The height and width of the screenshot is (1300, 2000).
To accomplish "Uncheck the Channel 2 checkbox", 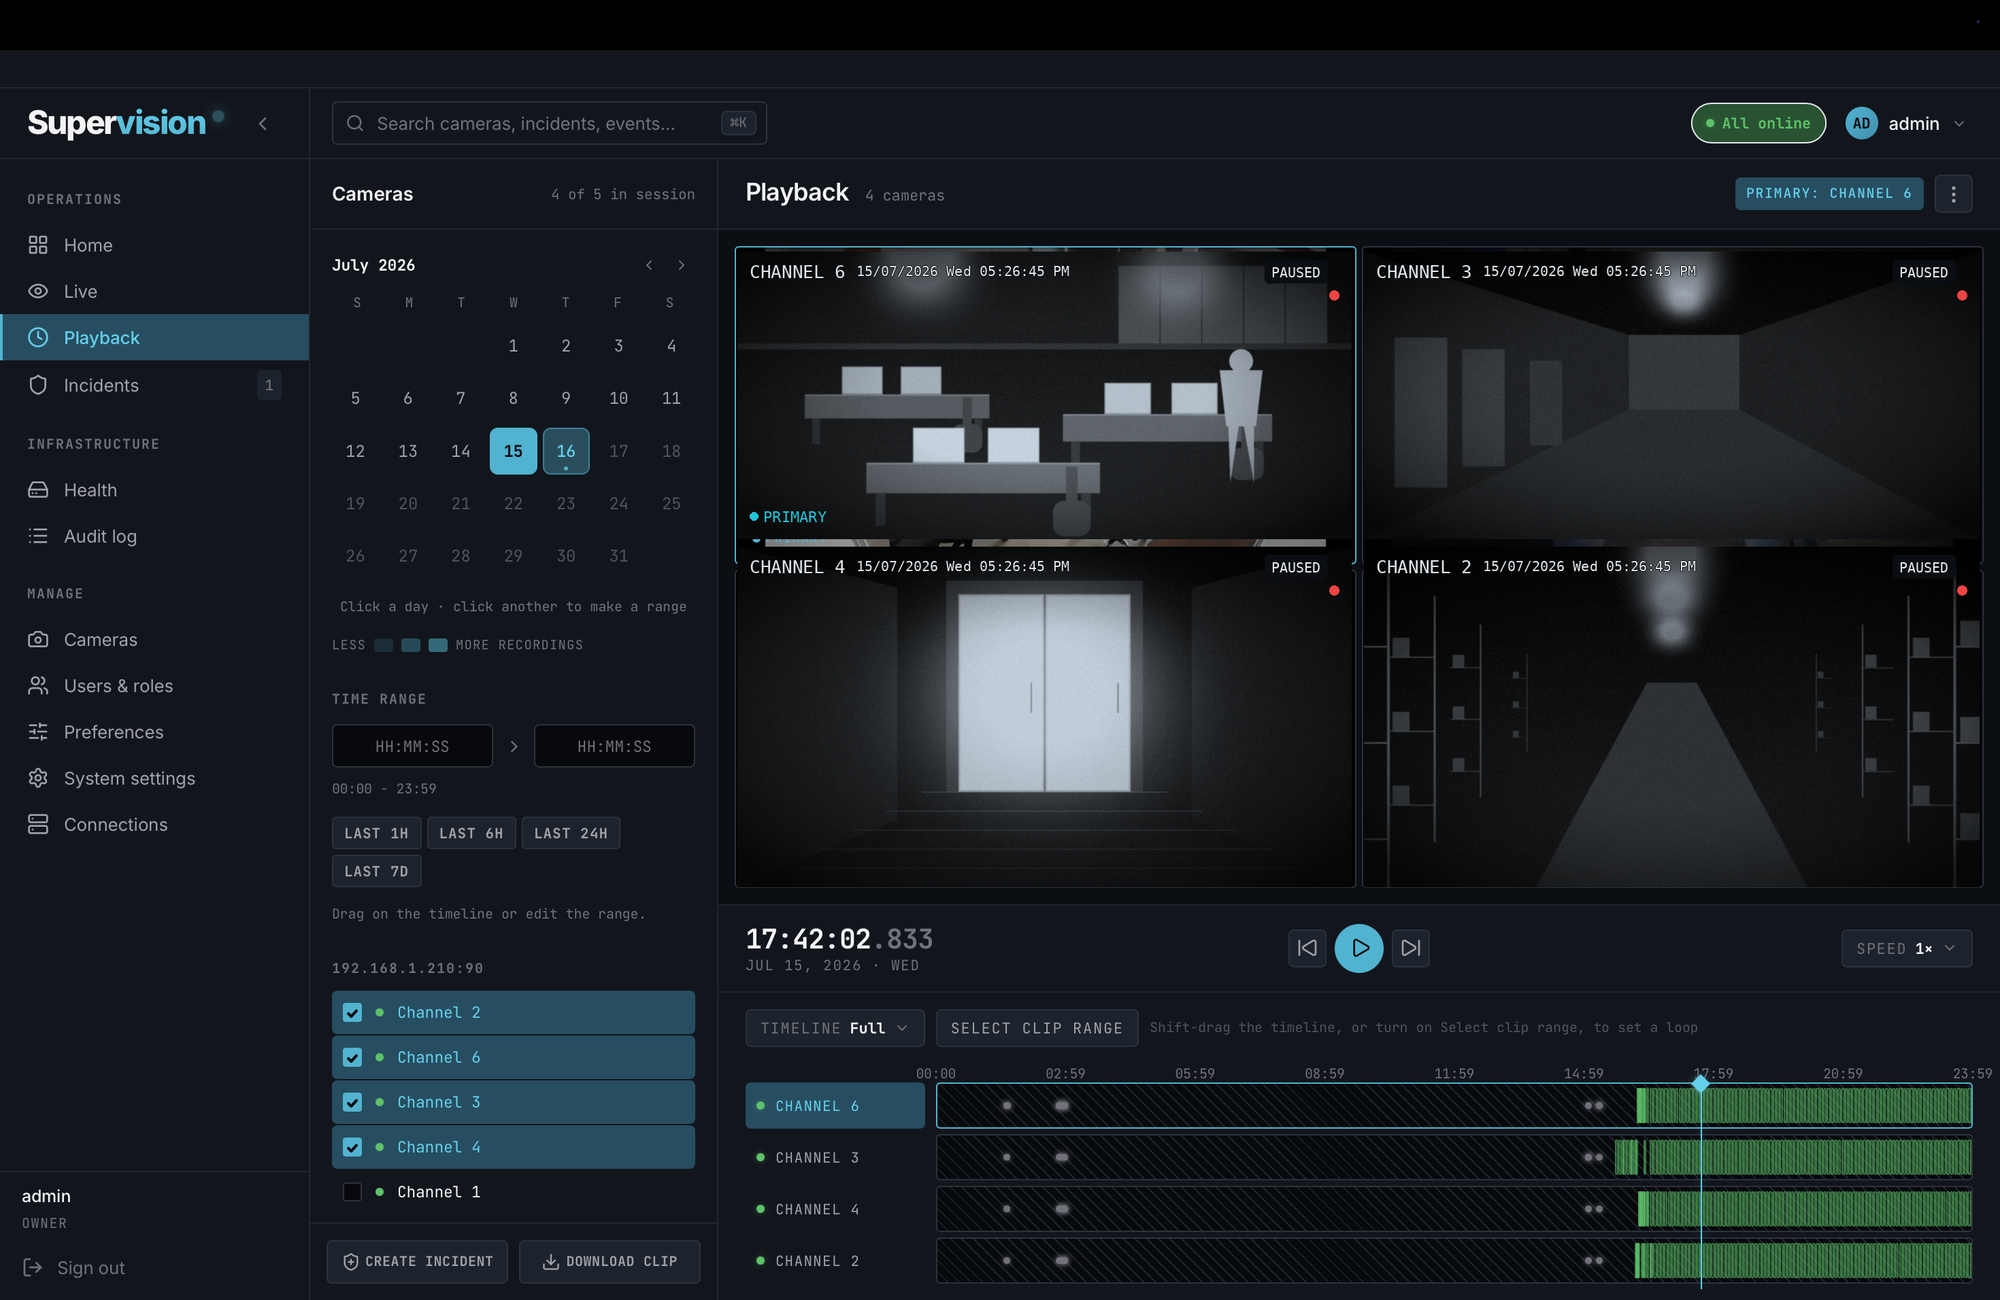I will (352, 1013).
